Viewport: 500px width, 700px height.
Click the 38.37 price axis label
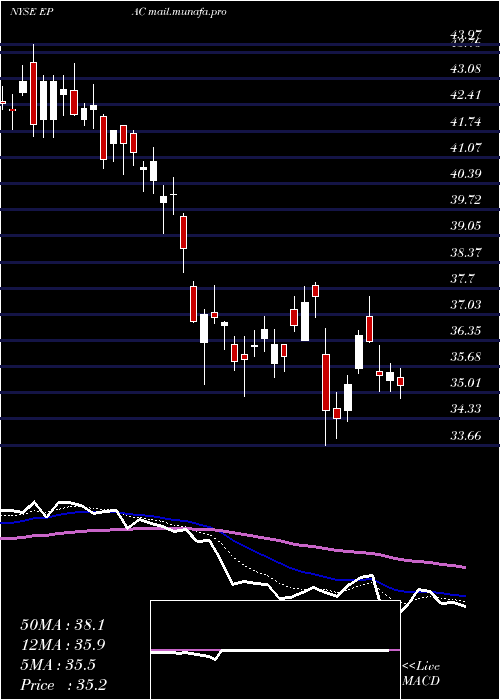(x=466, y=253)
